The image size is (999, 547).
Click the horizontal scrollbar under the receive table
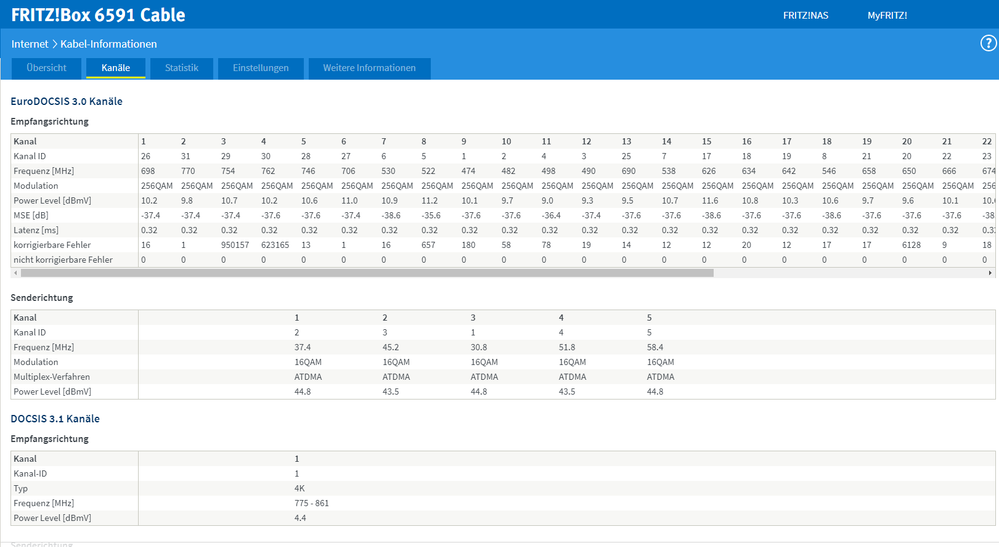click(367, 273)
